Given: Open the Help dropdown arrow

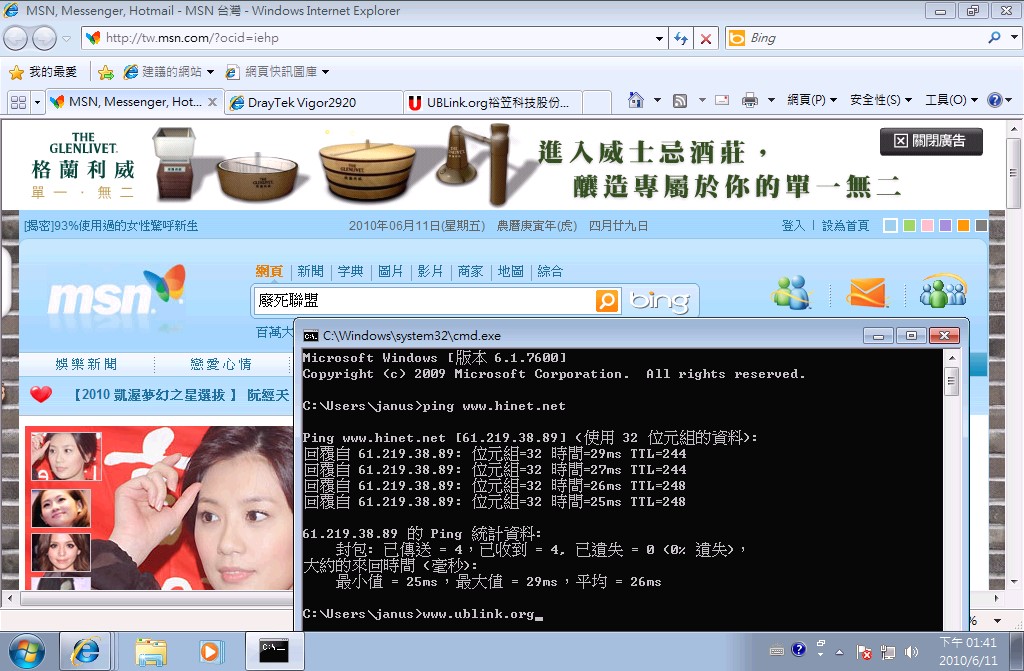Looking at the screenshot, I should tap(1008, 100).
